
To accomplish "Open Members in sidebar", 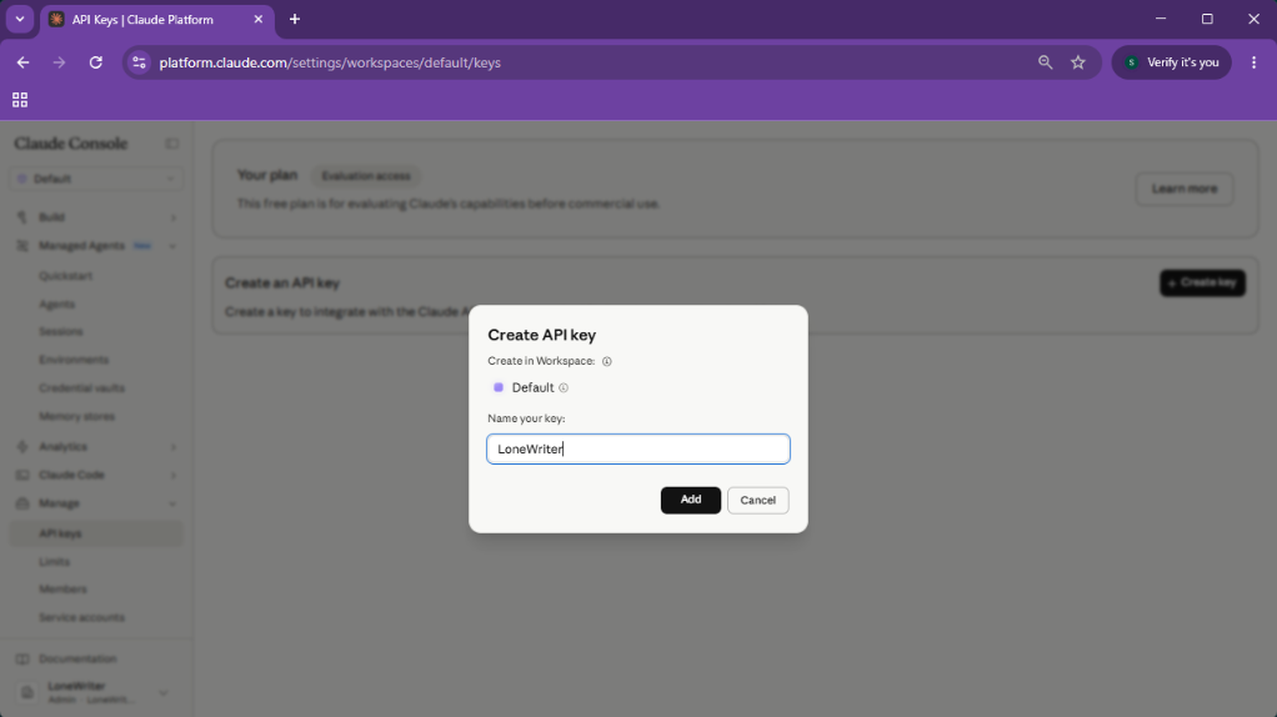I will [63, 590].
